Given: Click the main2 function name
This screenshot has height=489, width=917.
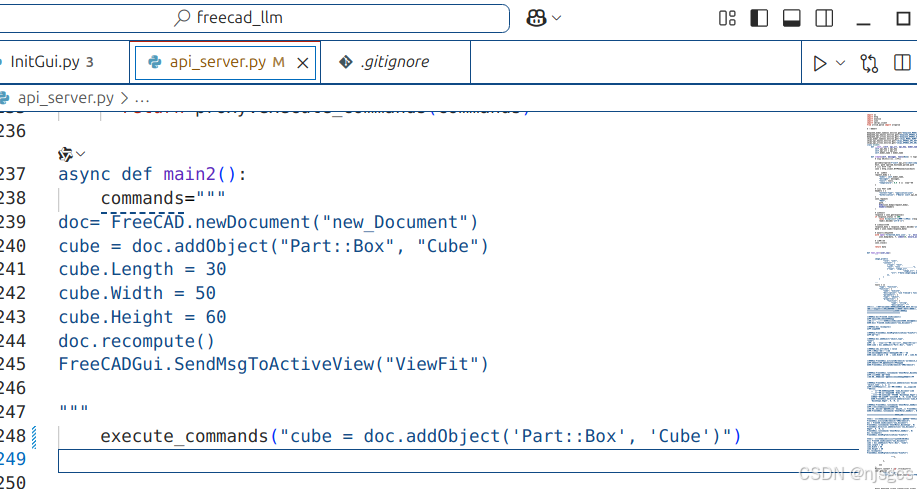Looking at the screenshot, I should [190, 174].
